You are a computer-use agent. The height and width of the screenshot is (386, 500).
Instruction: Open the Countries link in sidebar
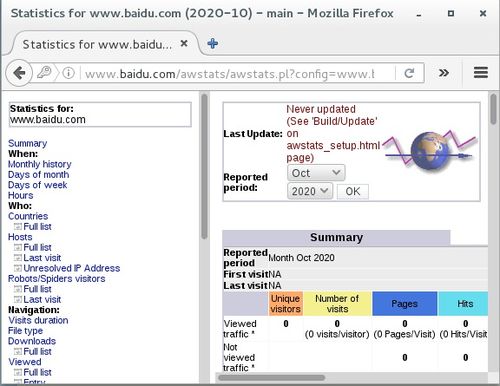(28, 216)
